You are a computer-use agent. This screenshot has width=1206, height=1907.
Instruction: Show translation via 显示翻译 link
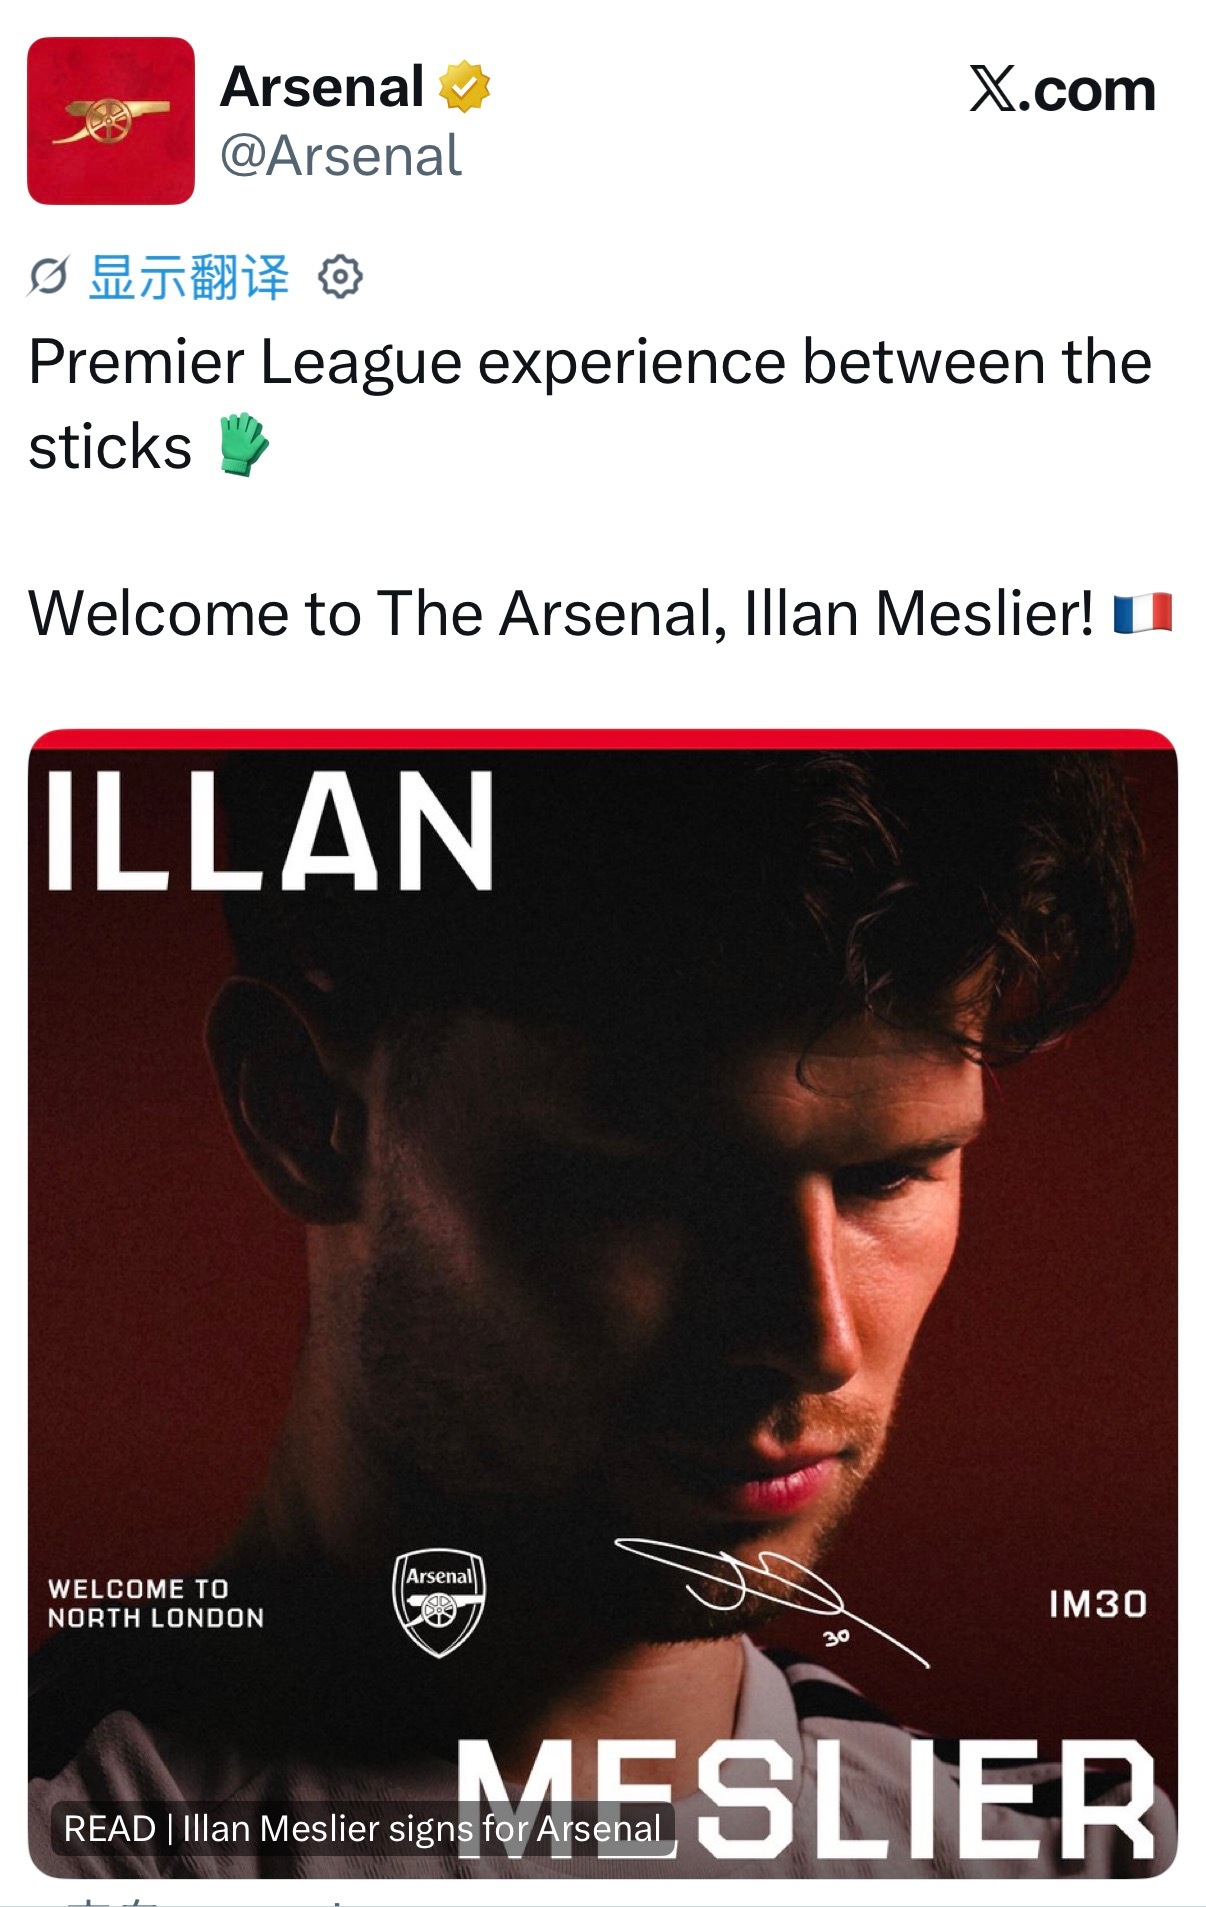(x=189, y=277)
